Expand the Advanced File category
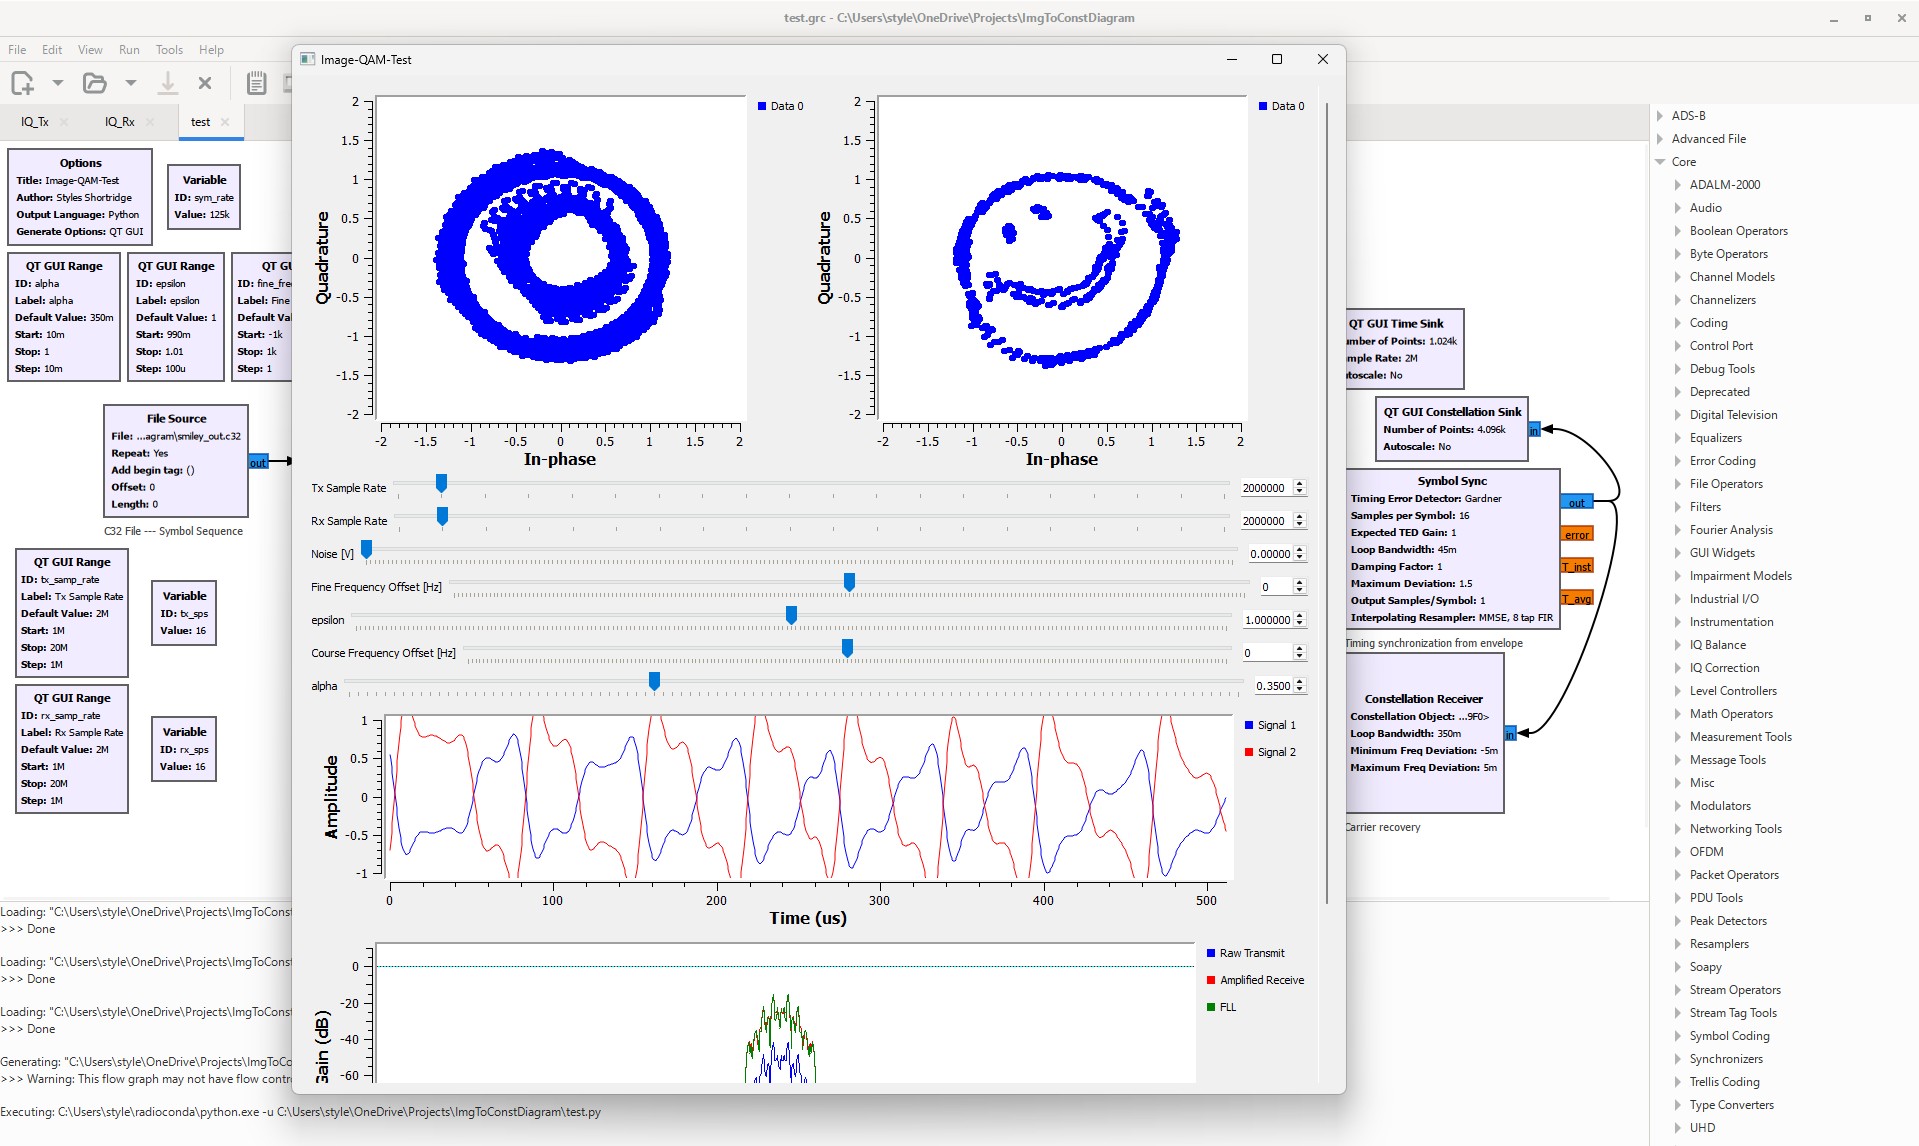The image size is (1919, 1146). coord(1660,139)
